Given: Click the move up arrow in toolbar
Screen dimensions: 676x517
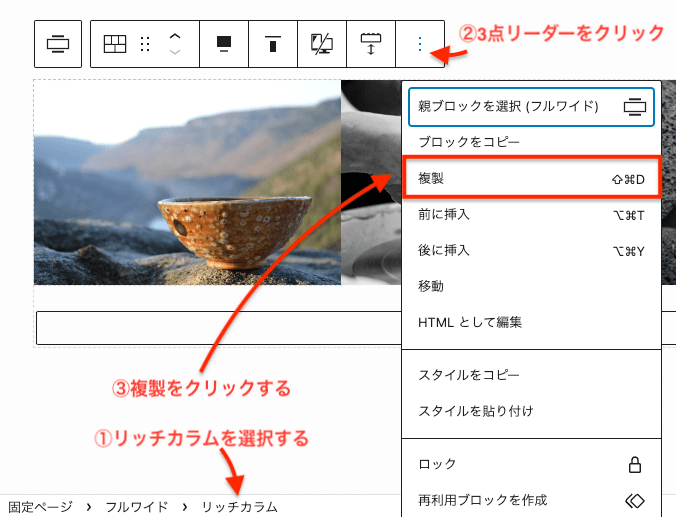Looking at the screenshot, I should click(175, 36).
